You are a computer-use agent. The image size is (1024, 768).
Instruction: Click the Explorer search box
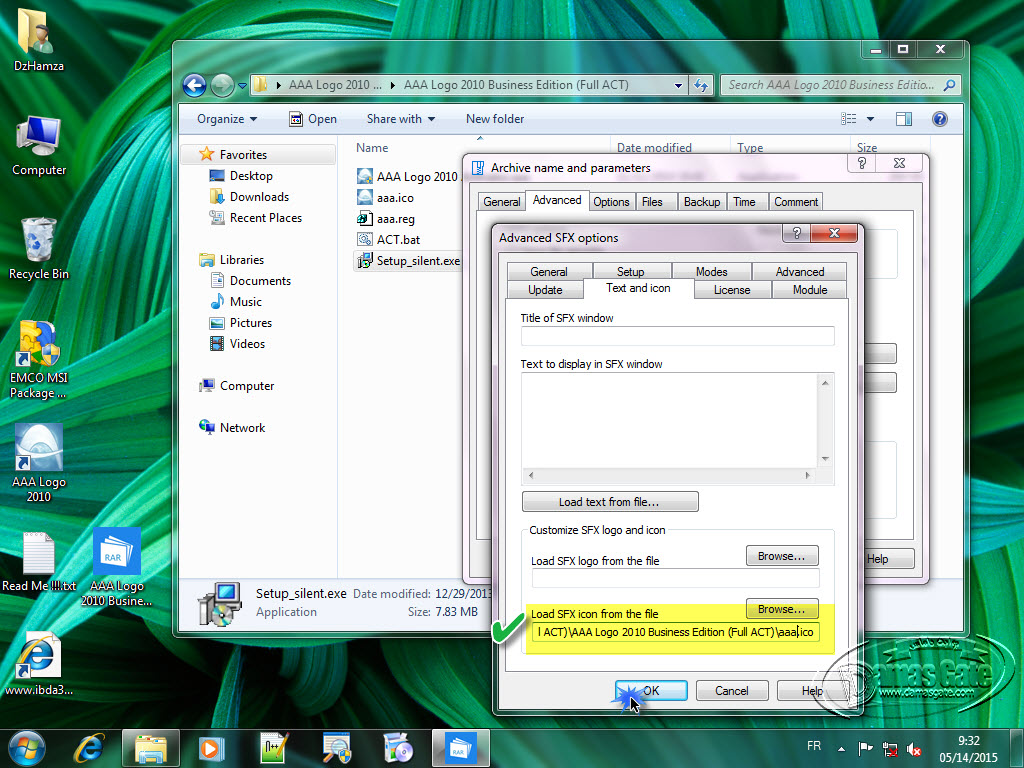coord(840,85)
